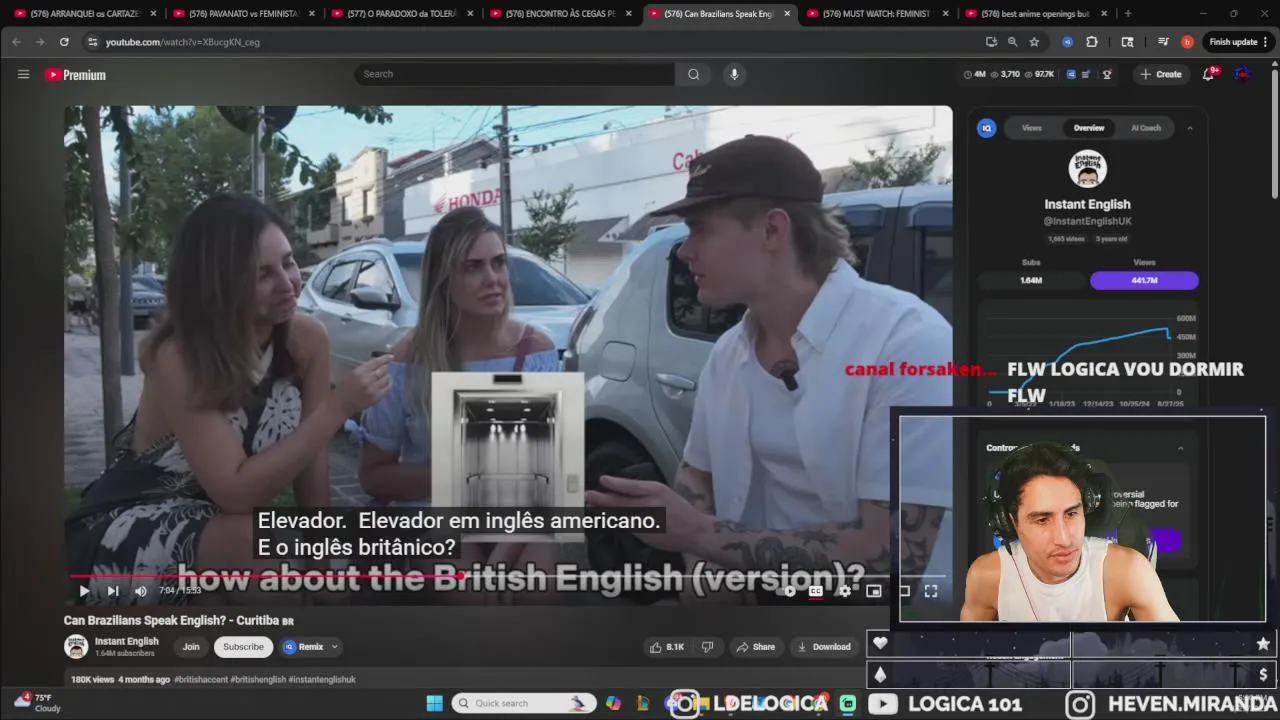Expand the Remix dropdown arrow

(334, 647)
